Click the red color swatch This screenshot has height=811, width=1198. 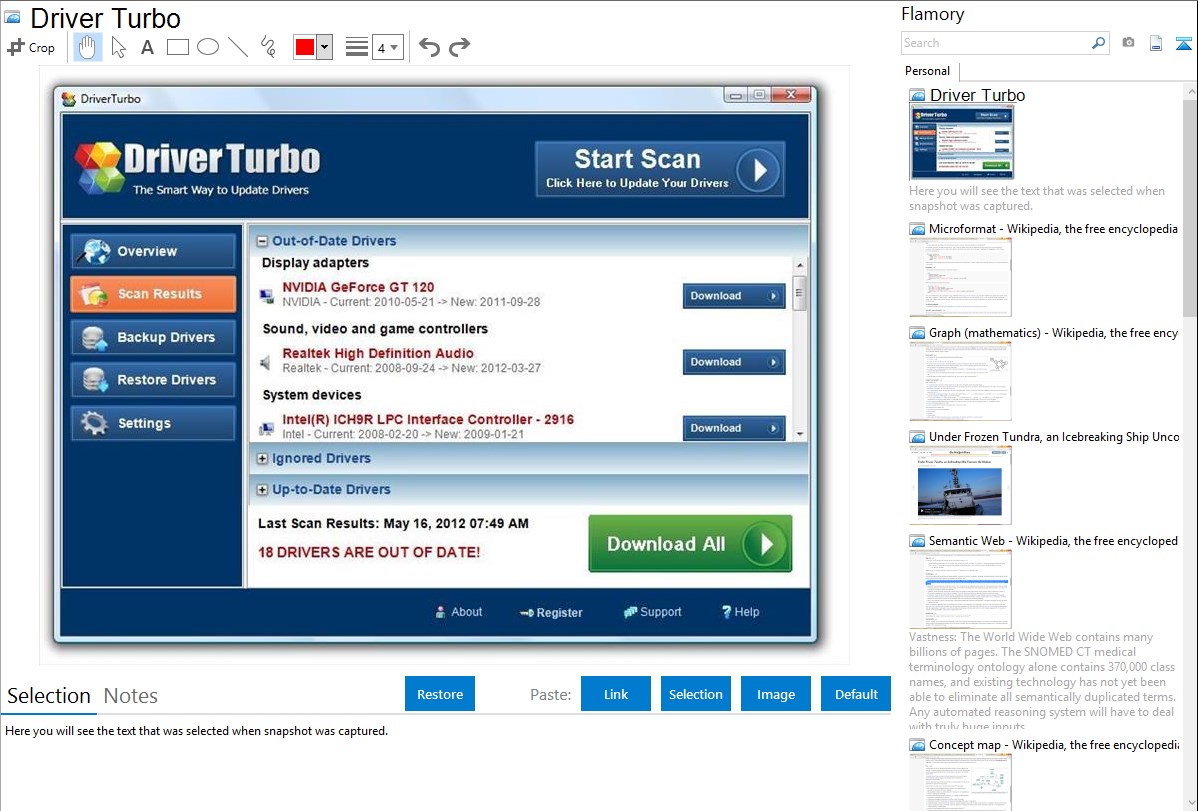point(305,47)
